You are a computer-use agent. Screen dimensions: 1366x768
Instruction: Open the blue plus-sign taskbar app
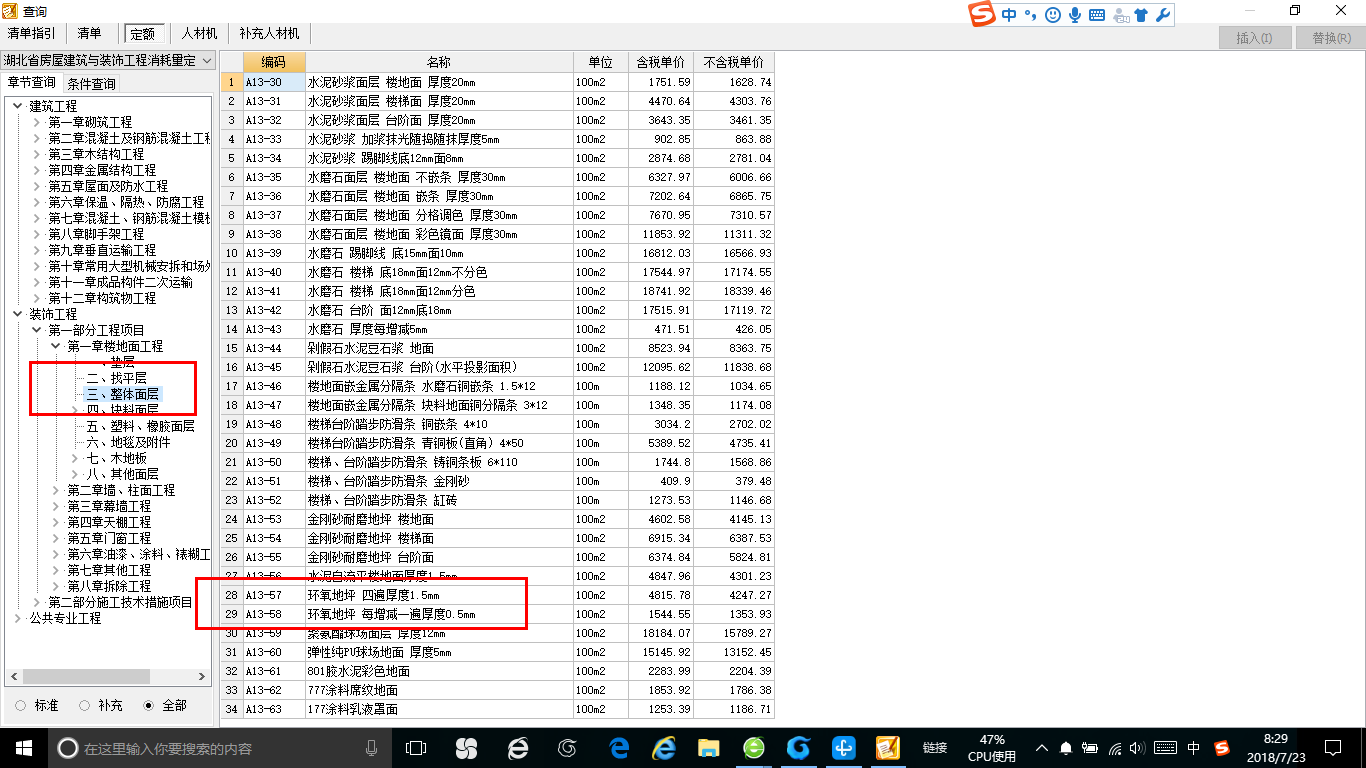click(843, 747)
